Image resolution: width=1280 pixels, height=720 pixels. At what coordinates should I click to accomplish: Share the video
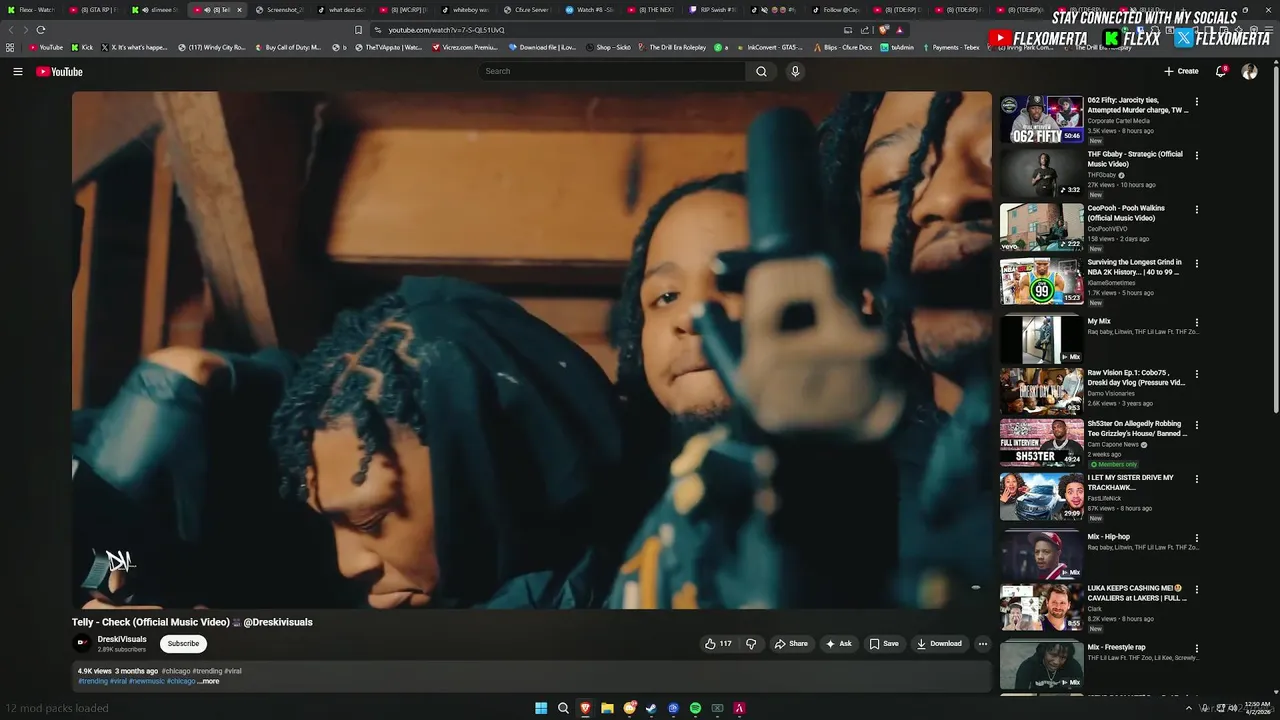pyautogui.click(x=790, y=644)
